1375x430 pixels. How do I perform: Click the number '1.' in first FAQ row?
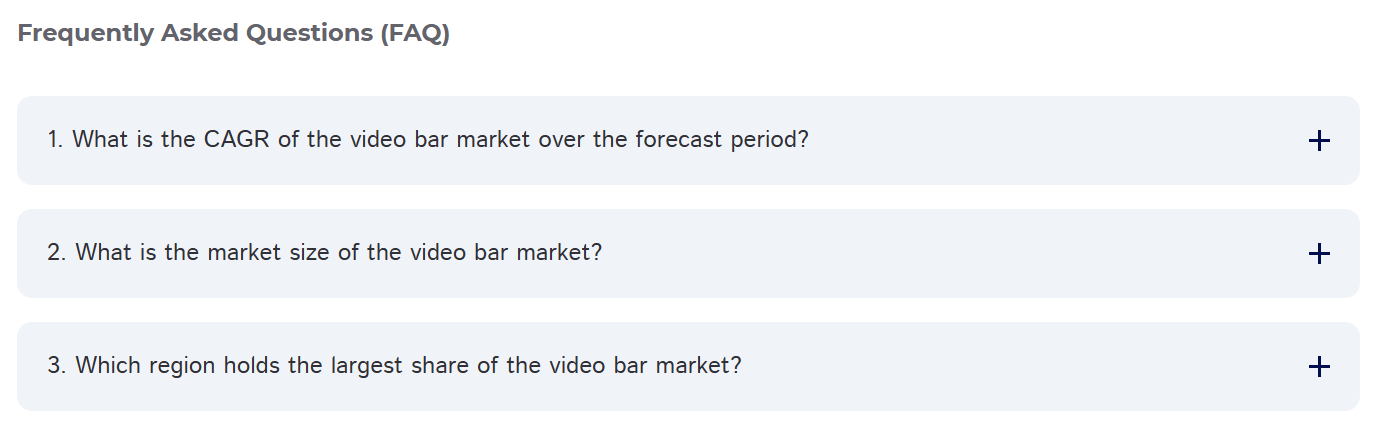[x=56, y=140]
